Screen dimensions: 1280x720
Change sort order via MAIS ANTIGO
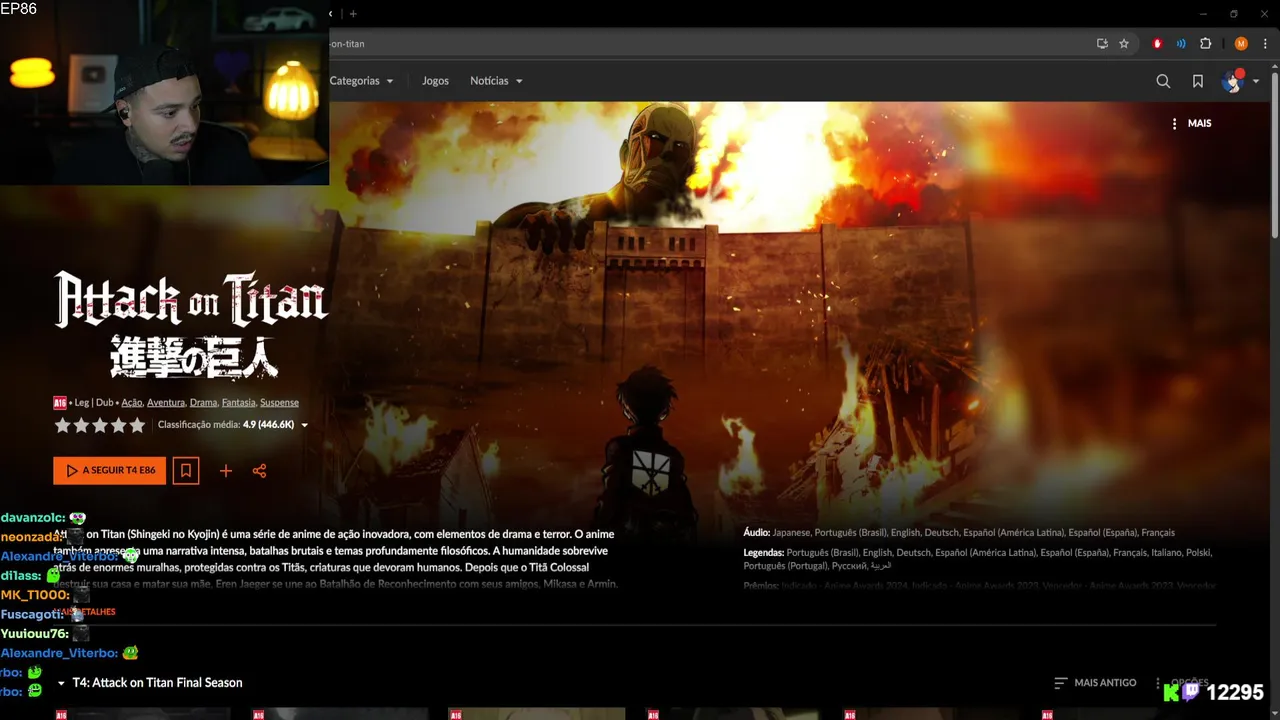(1095, 683)
